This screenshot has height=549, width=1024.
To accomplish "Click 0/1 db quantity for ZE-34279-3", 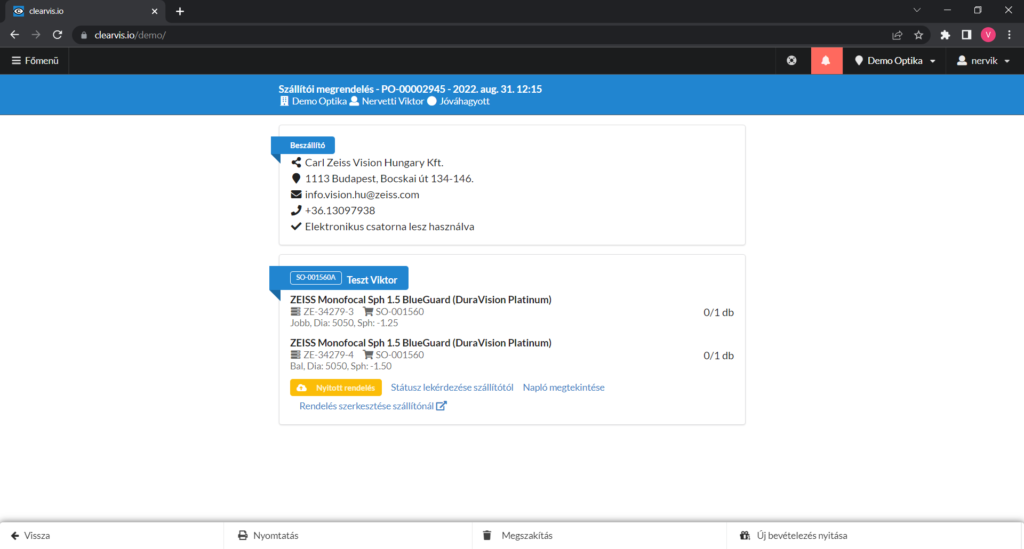I will click(718, 312).
